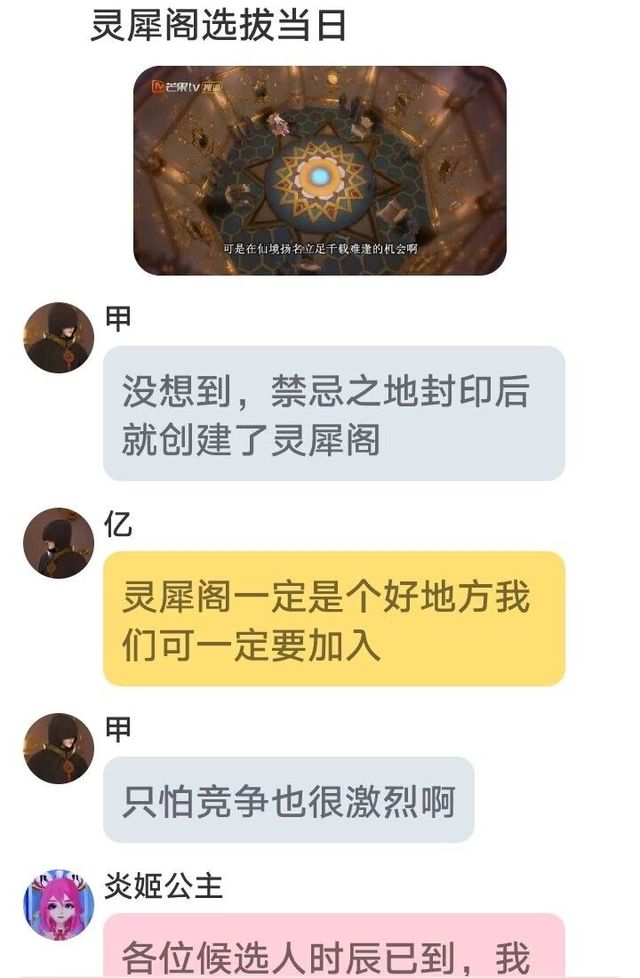Click the 灵犀阁选拔当日 title text

tap(218, 26)
